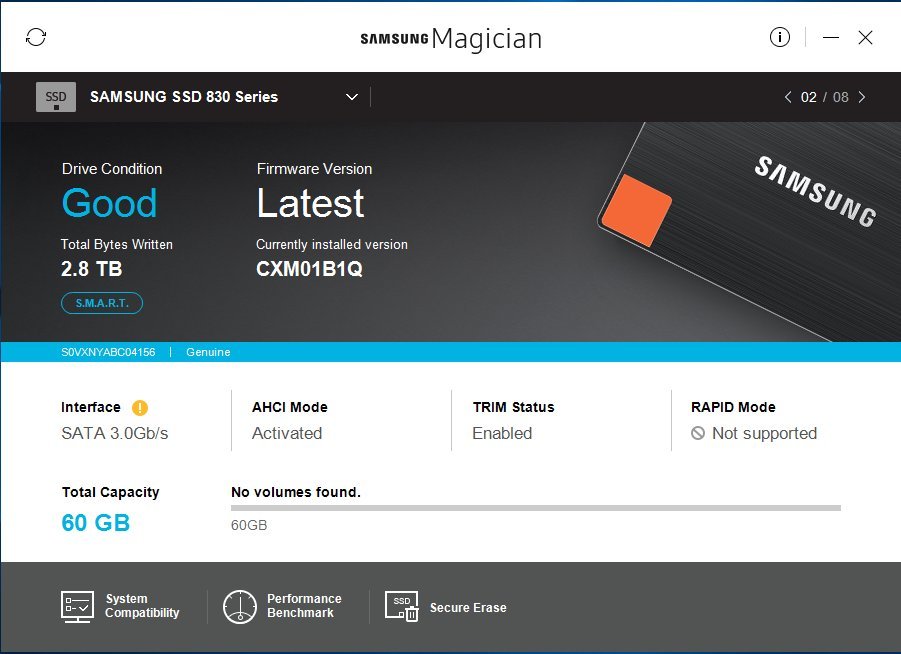The image size is (901, 654).
Task: Open the information icon
Action: [x=780, y=37]
